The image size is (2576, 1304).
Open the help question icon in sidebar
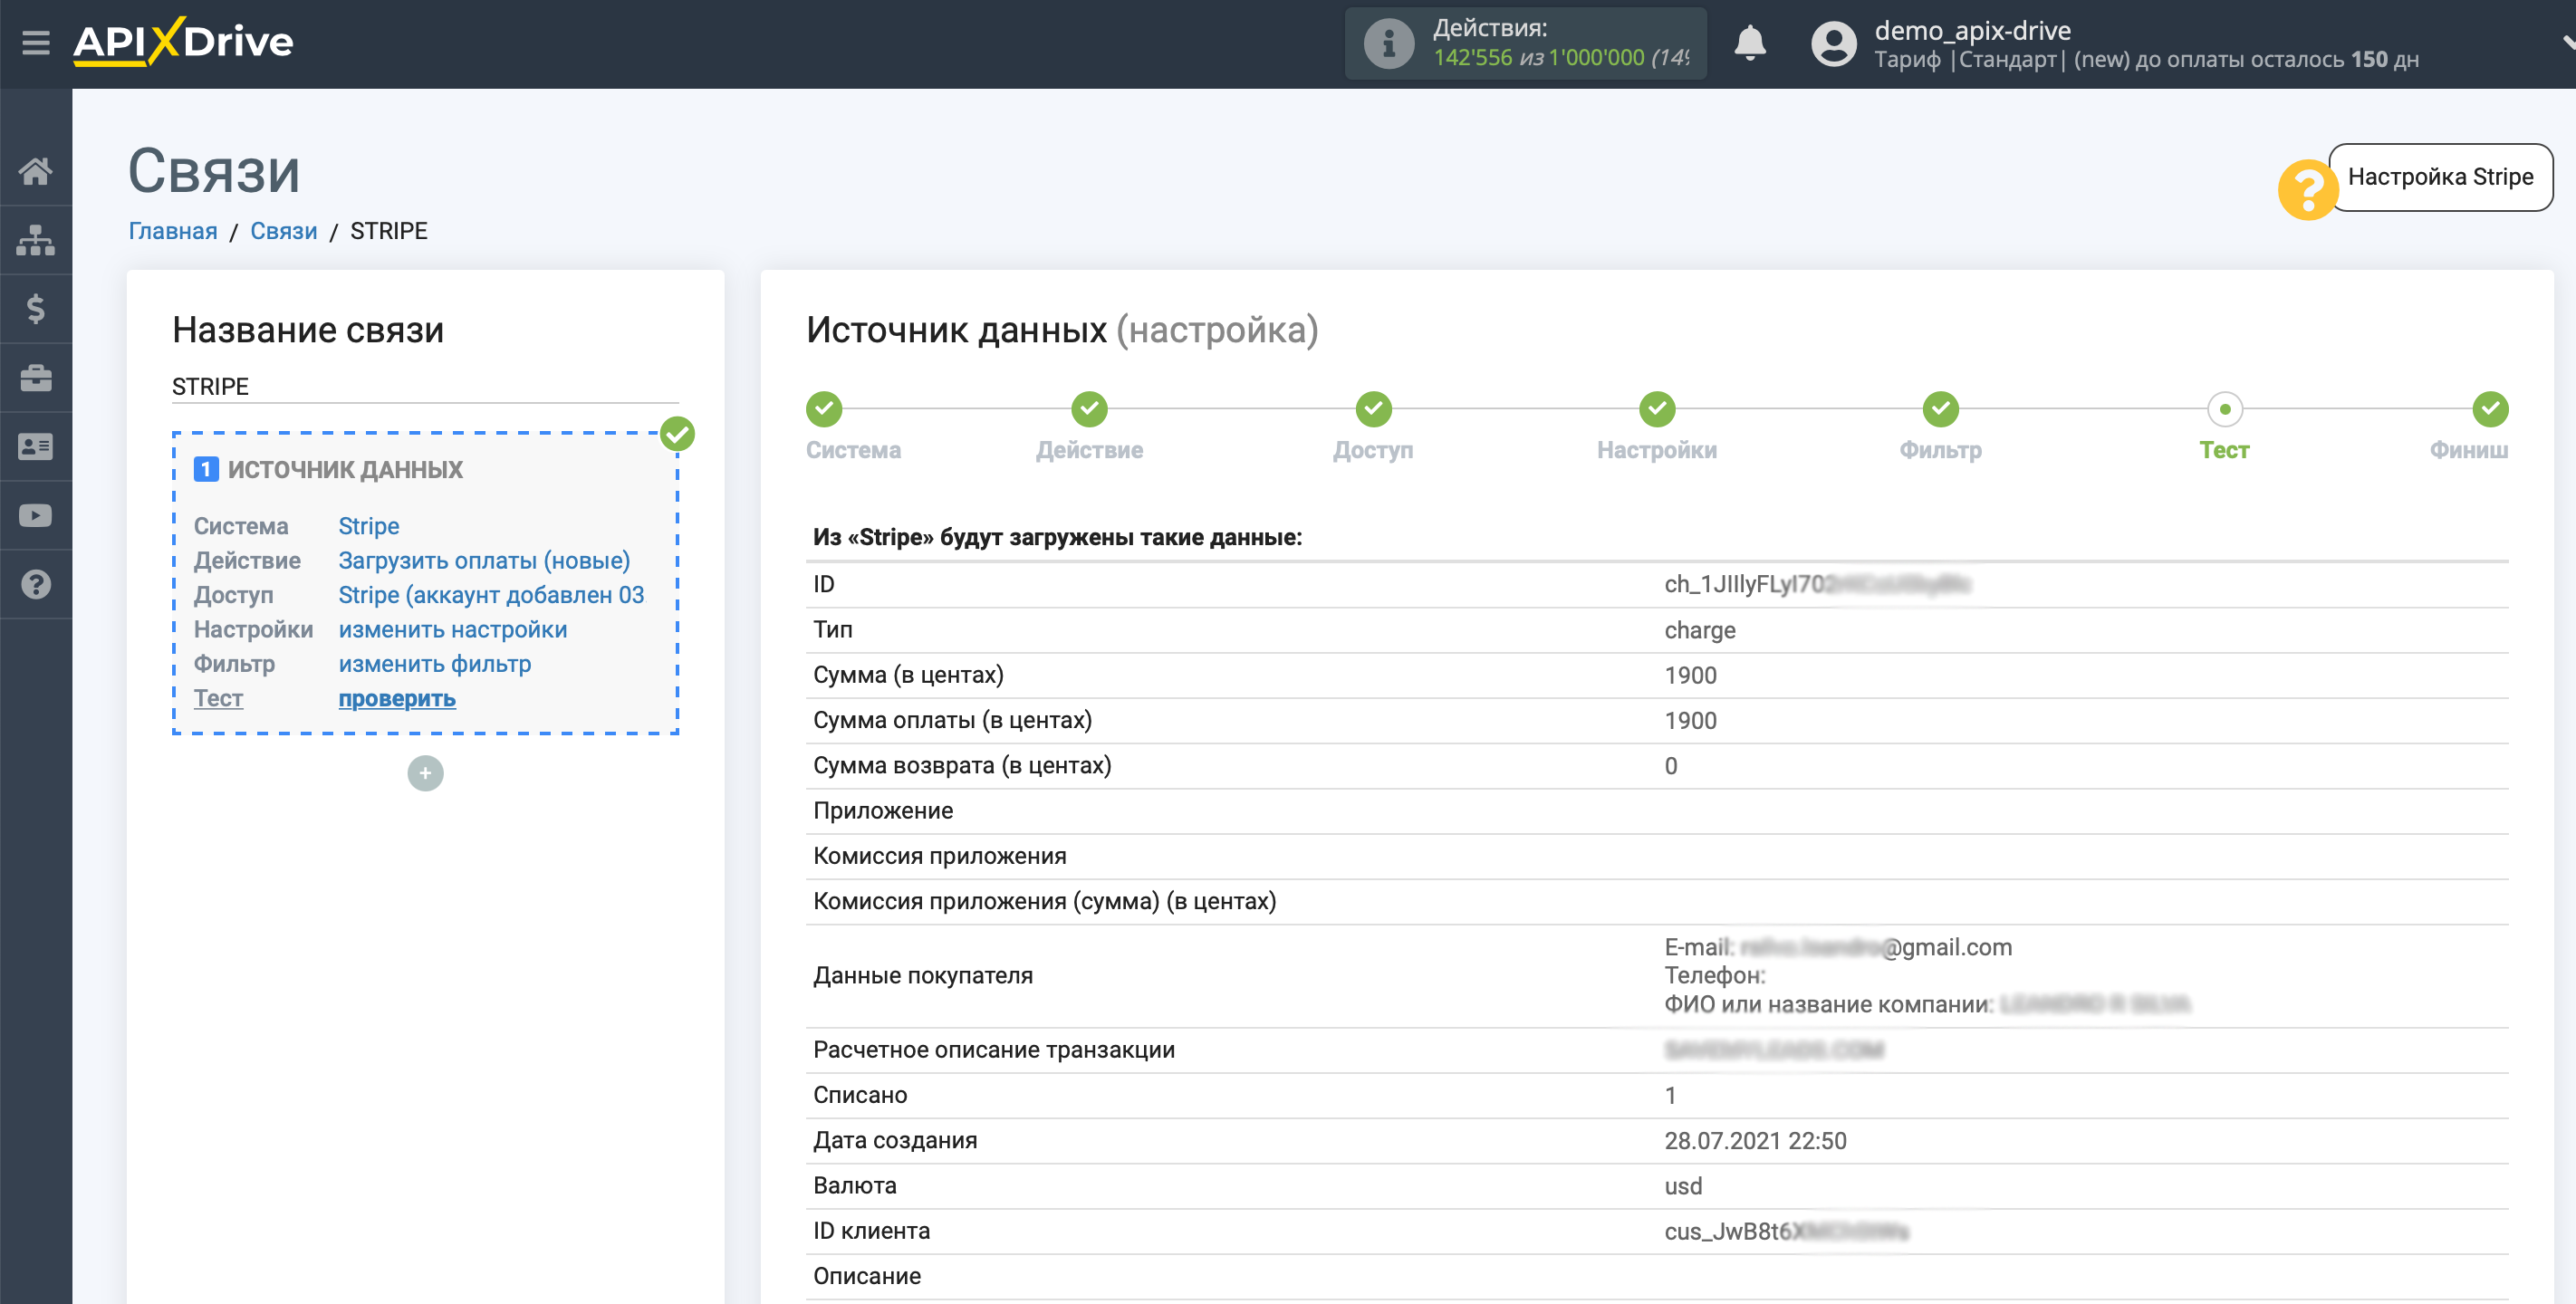pos(36,584)
